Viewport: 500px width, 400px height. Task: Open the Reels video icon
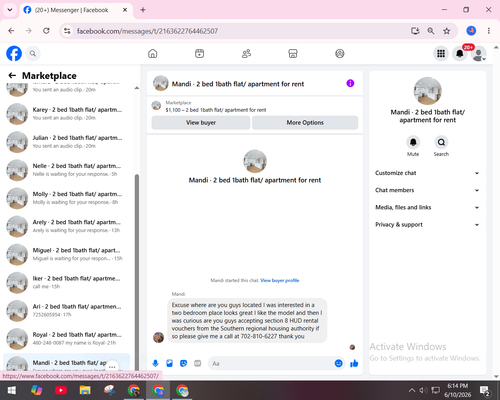[x=199, y=53]
